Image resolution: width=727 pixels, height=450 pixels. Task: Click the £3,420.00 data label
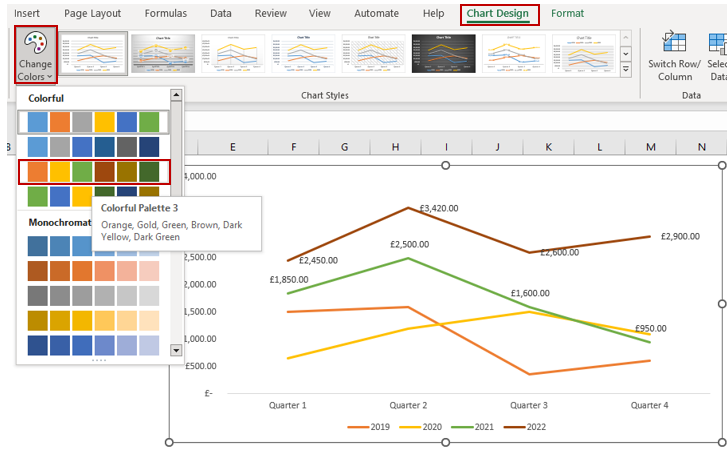coord(439,209)
